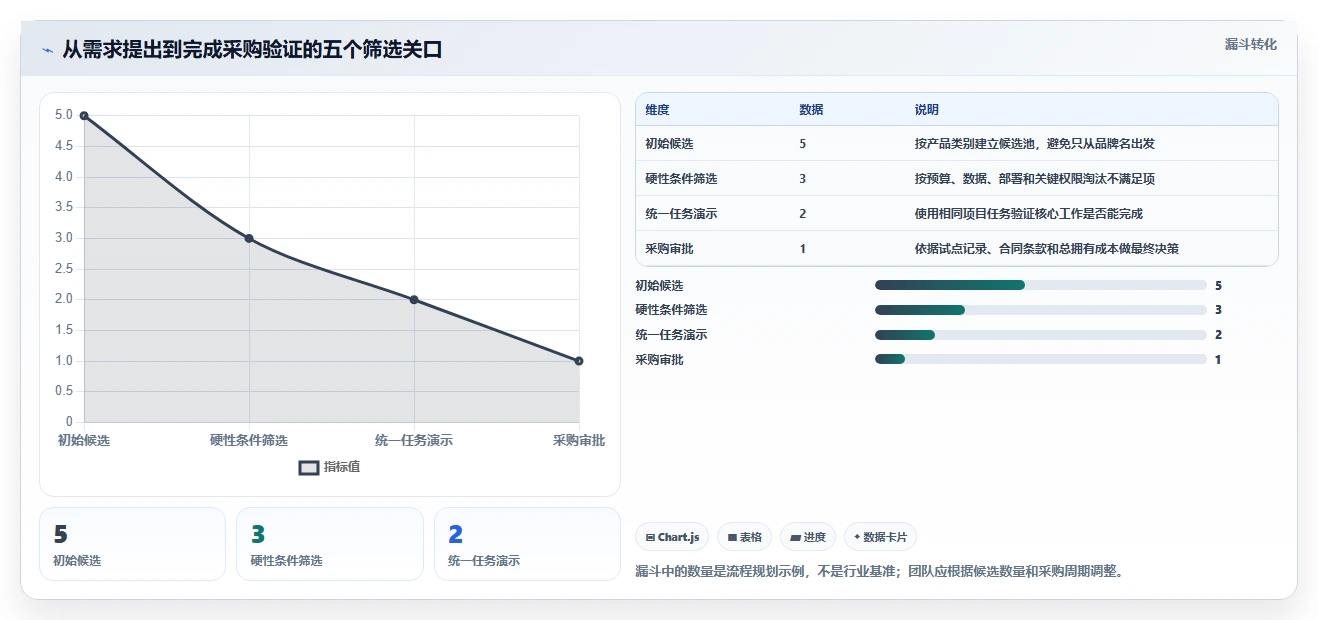The height and width of the screenshot is (620, 1318).
Task: Click the 数据 table column header
Action: tap(812, 110)
